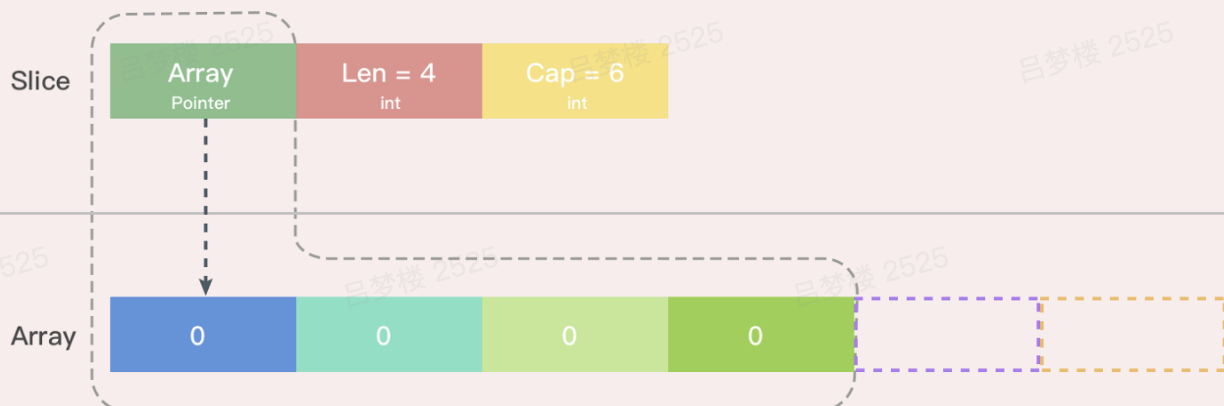The width and height of the screenshot is (1224, 406).
Task: Select the darker green fourth array cell
Action: point(761,334)
